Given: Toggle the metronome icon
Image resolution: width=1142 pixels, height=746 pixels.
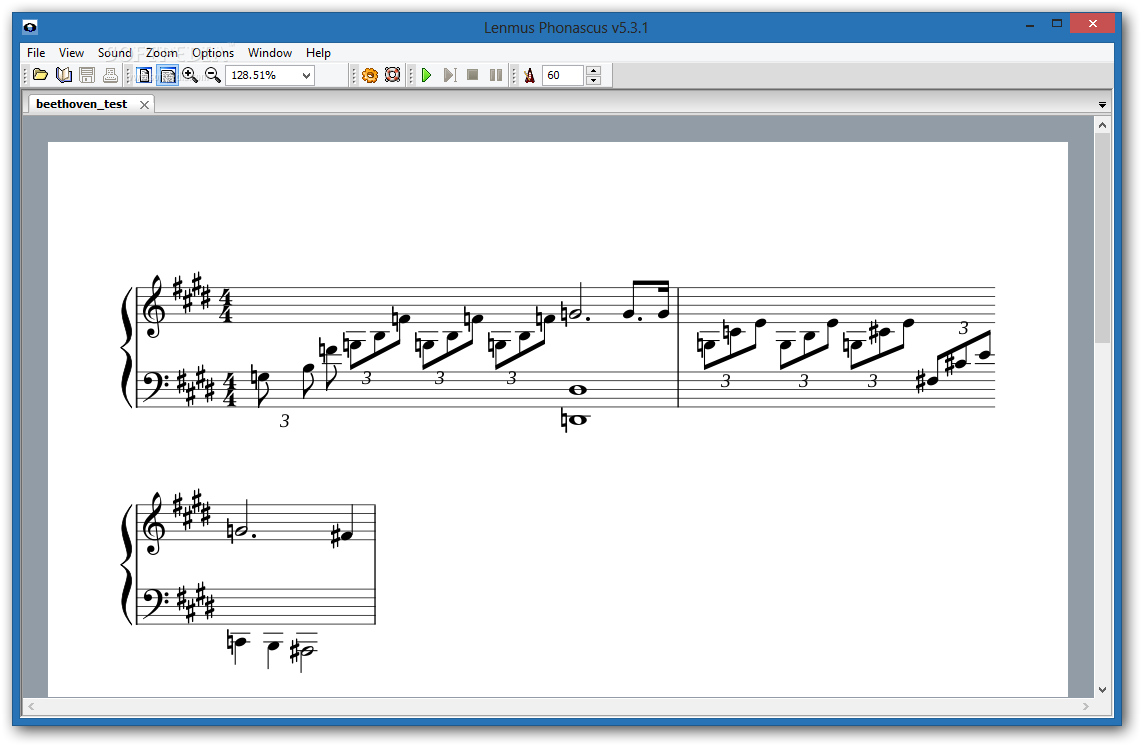Looking at the screenshot, I should point(529,75).
